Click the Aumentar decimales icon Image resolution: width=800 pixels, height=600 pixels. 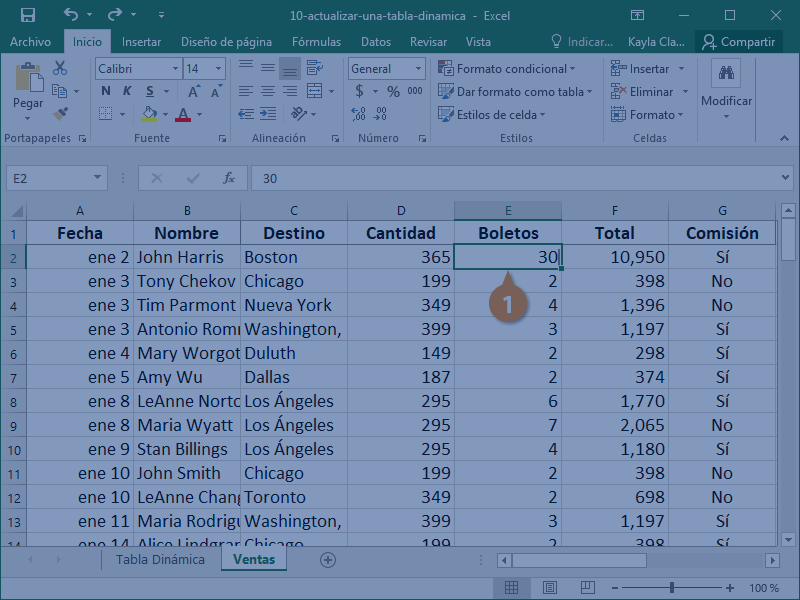click(358, 113)
